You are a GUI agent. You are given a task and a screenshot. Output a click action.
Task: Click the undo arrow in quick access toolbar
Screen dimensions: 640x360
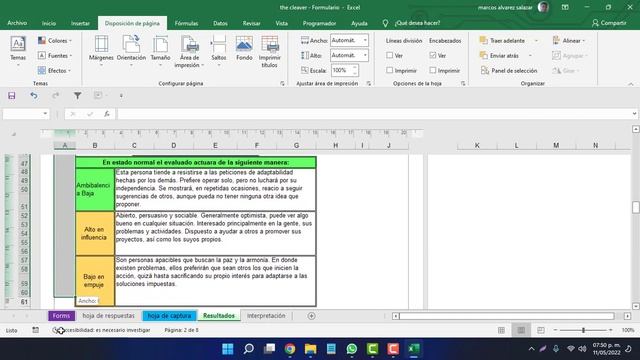pos(33,96)
